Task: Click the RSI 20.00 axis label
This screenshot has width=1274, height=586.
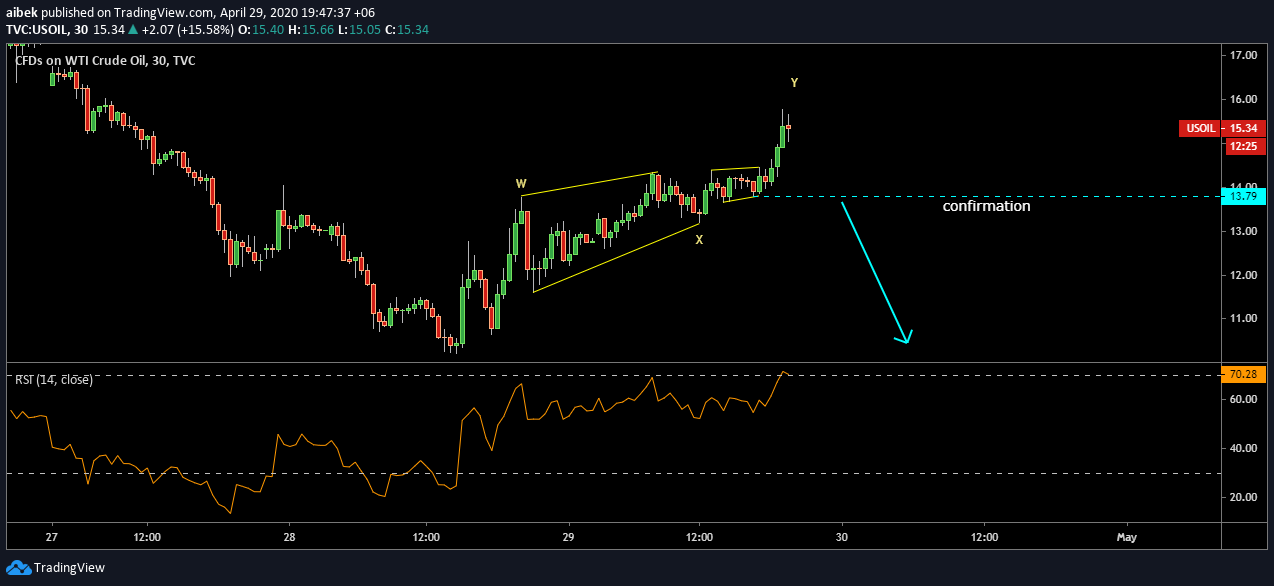Action: pos(1242,497)
